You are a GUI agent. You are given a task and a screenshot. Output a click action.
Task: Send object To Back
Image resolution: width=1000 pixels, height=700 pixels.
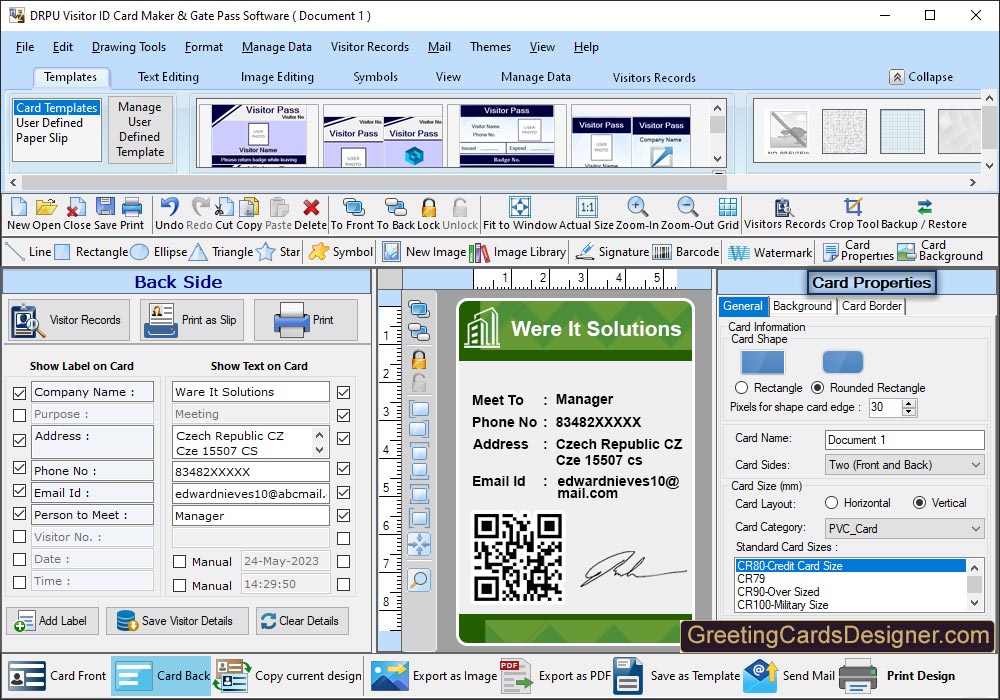(x=395, y=207)
